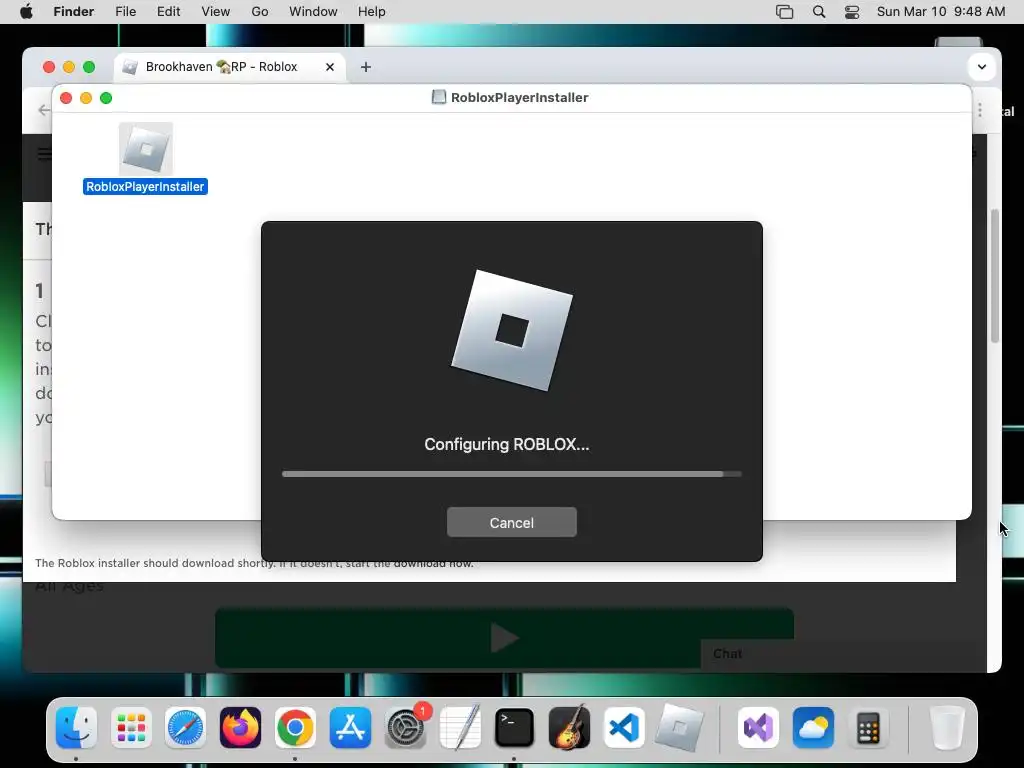This screenshot has height=768, width=1024.
Task: Click the green Play button on Roblox page
Action: tap(504, 637)
